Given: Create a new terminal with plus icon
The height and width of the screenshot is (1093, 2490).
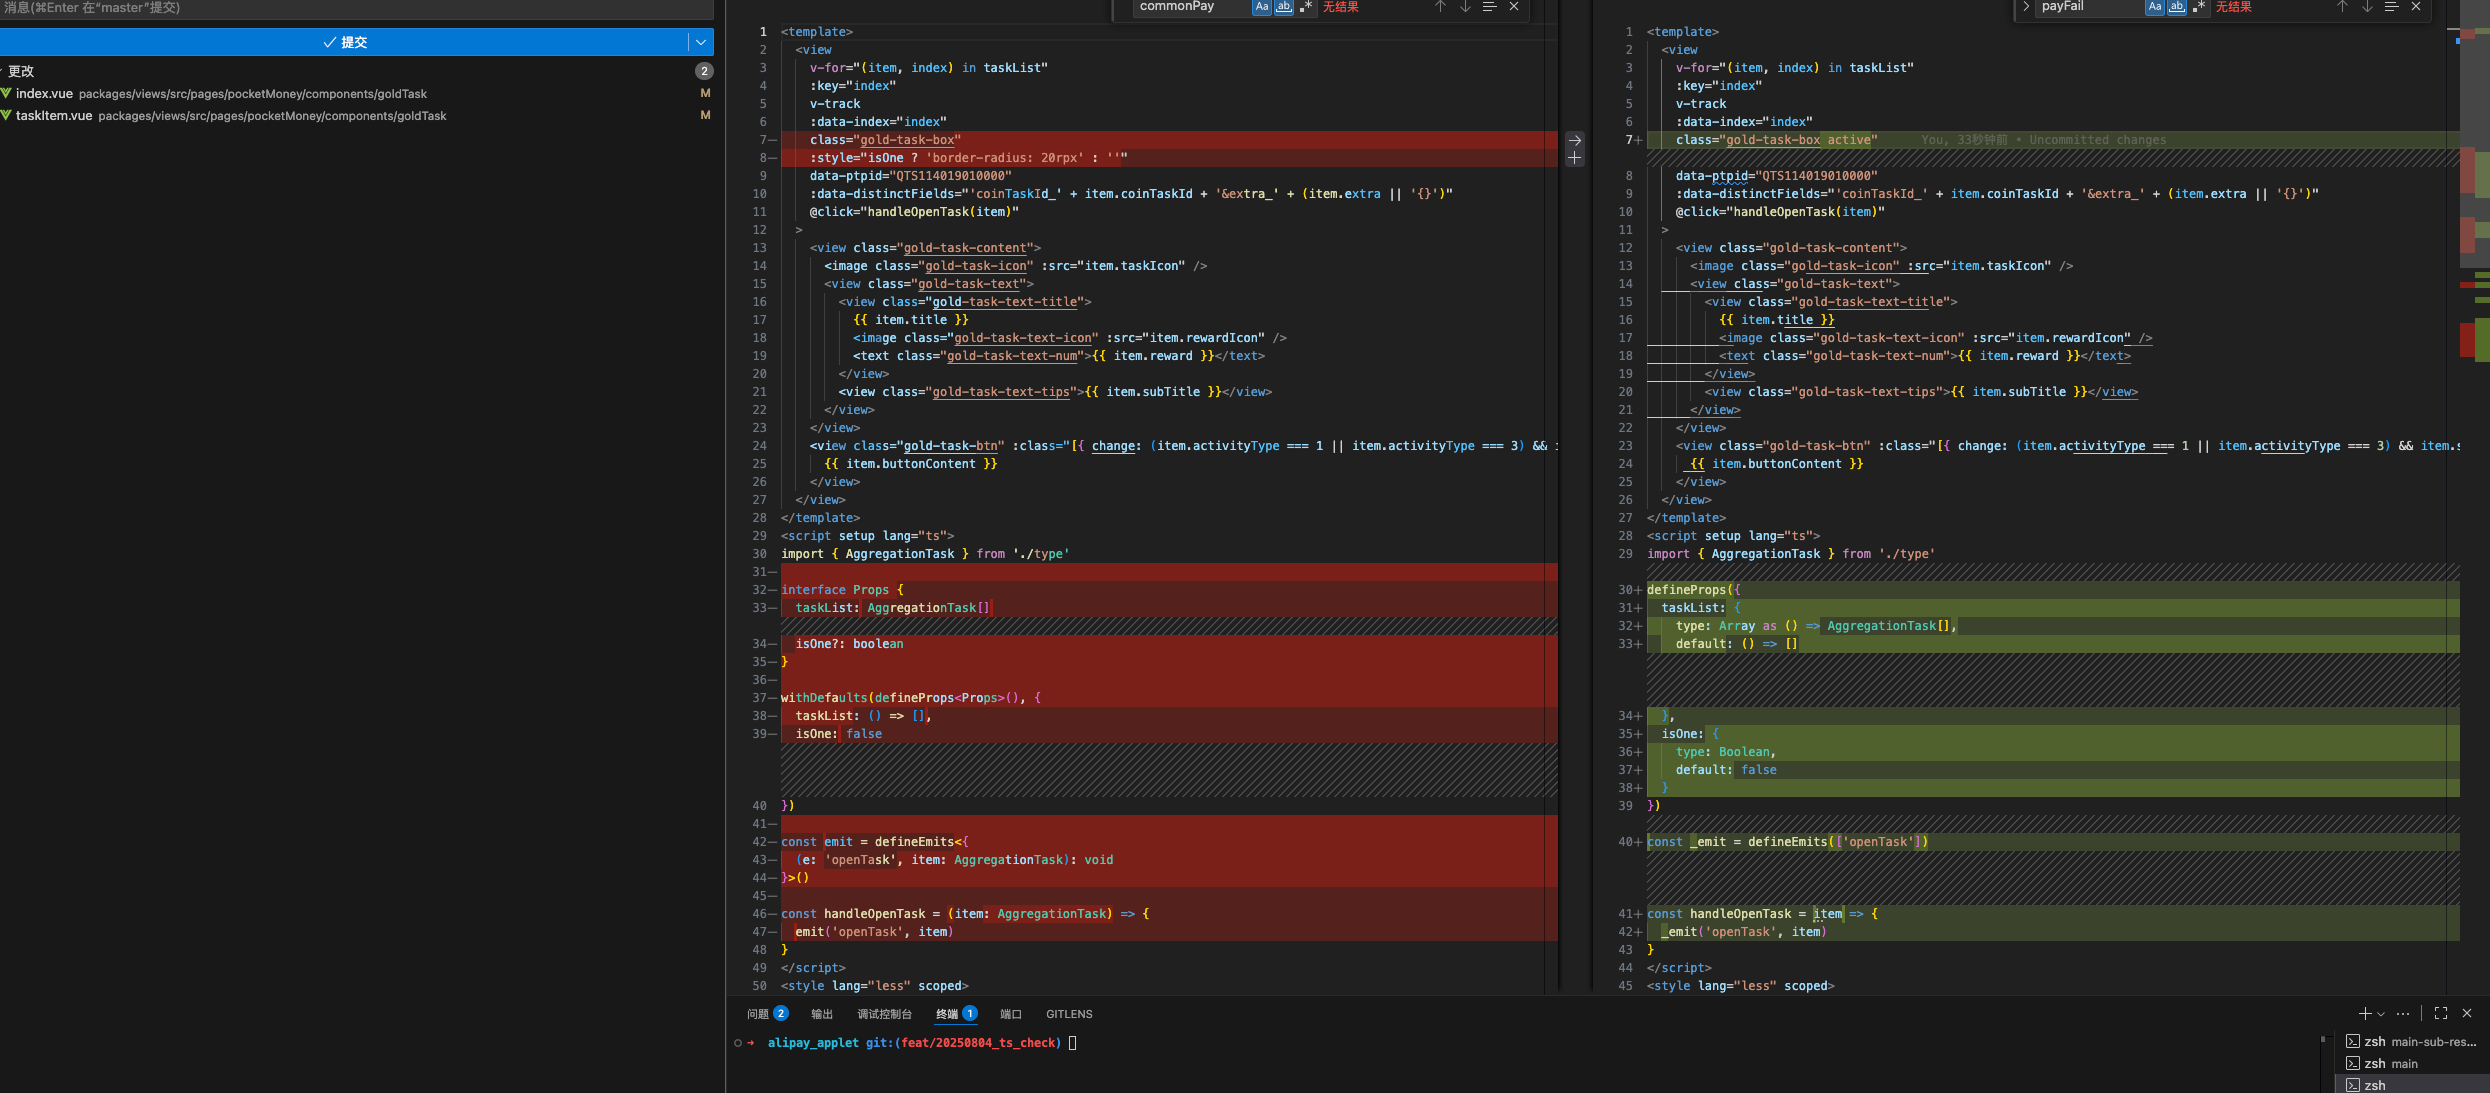Looking at the screenshot, I should 2364,1014.
